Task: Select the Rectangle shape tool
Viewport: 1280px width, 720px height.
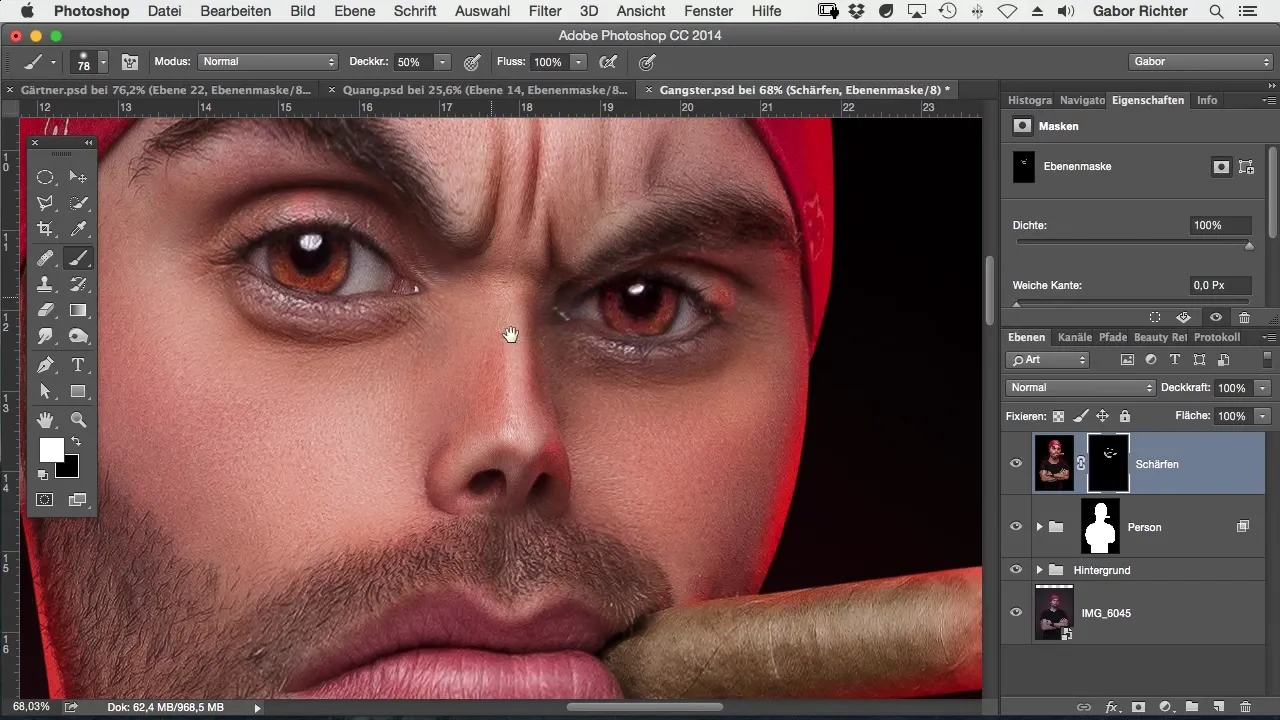Action: pos(78,392)
